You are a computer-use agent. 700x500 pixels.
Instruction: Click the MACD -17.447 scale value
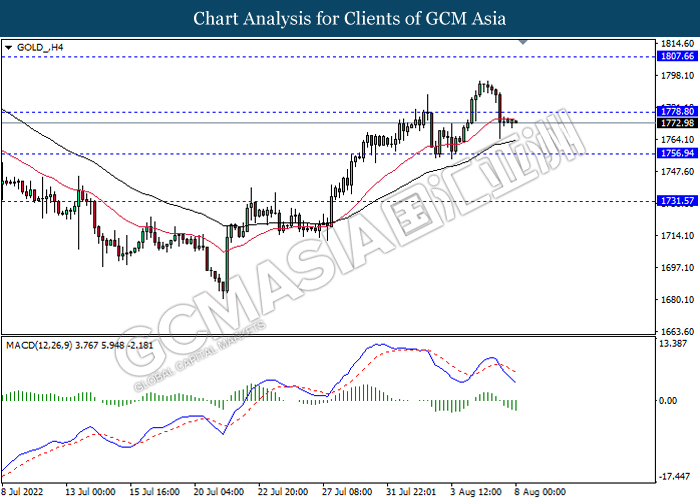pos(674,477)
